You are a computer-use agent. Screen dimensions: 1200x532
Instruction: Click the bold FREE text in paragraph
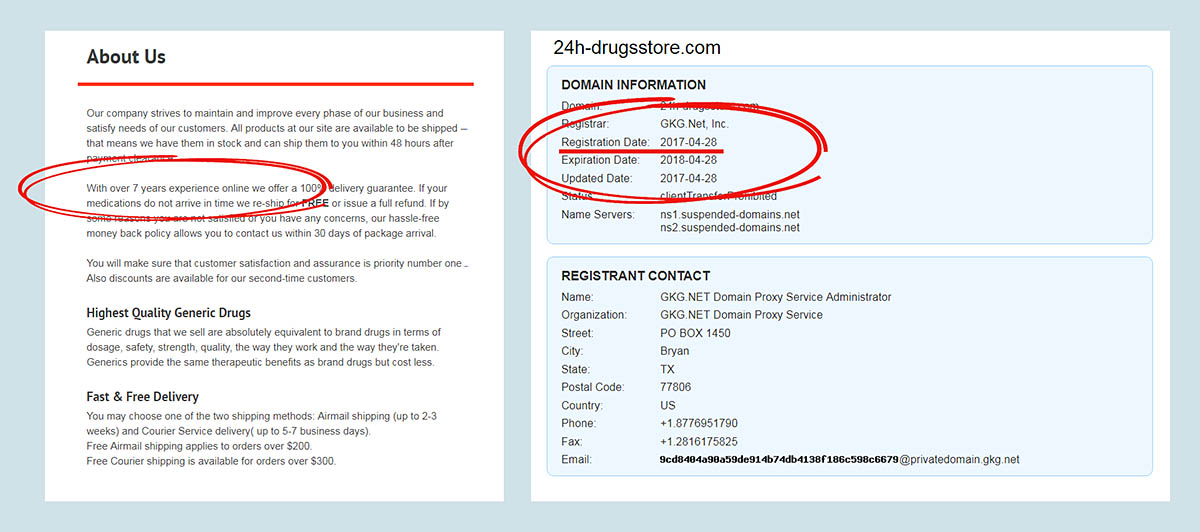click(x=315, y=203)
